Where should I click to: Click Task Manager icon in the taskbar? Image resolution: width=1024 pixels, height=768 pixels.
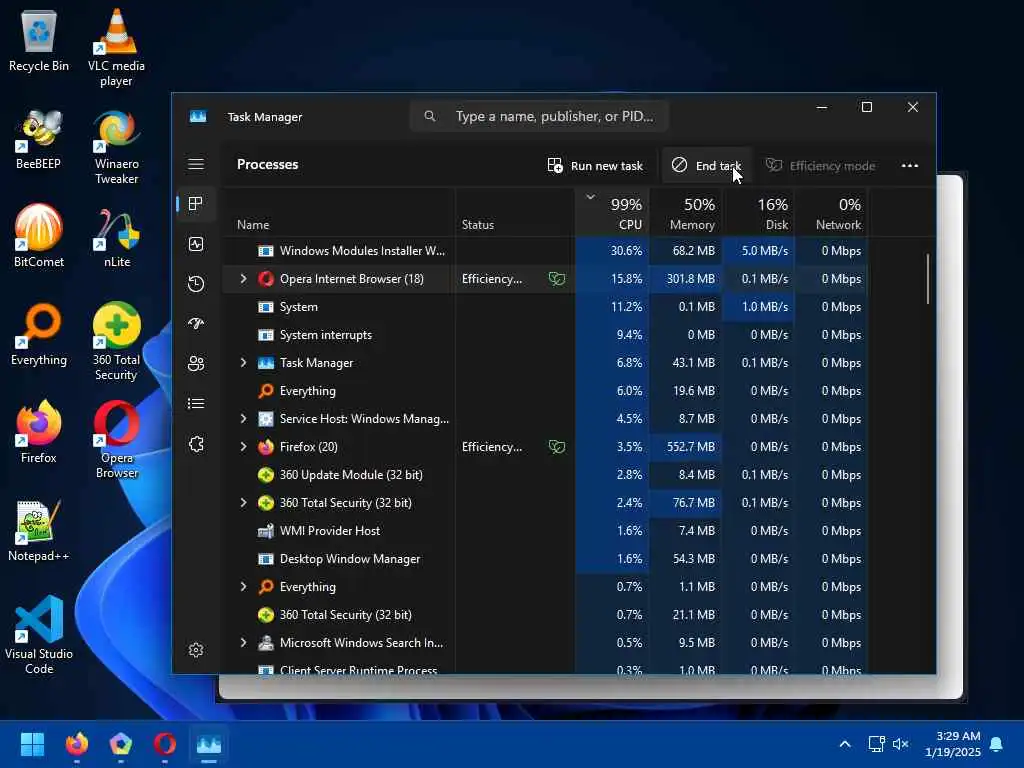tap(209, 744)
